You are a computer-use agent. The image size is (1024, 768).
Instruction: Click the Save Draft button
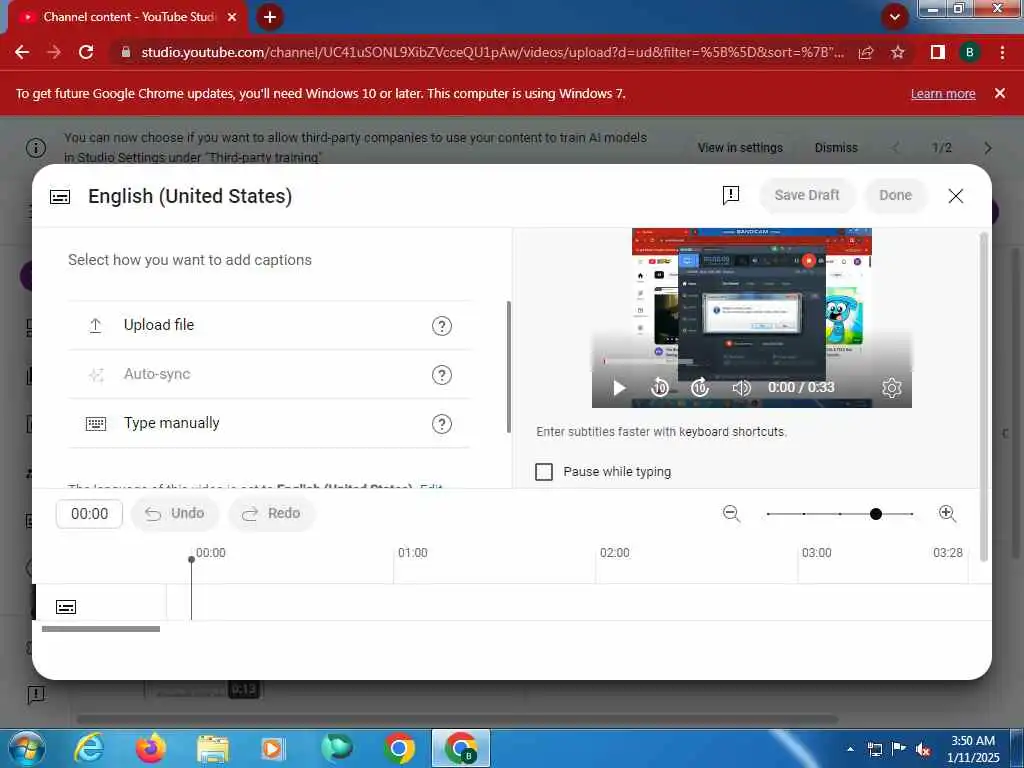807,195
